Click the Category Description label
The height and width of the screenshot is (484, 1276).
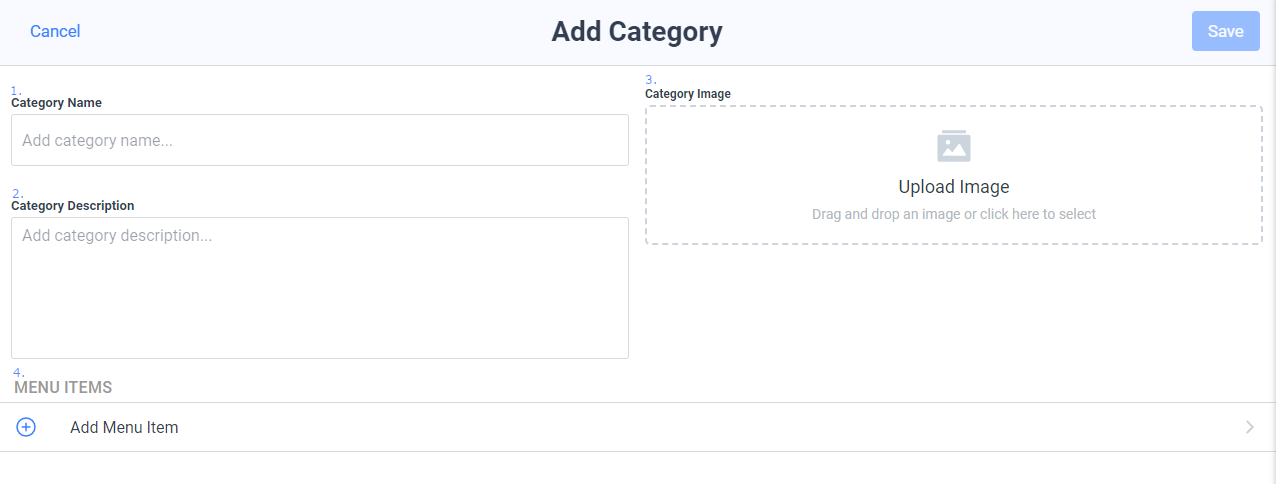click(x=72, y=205)
